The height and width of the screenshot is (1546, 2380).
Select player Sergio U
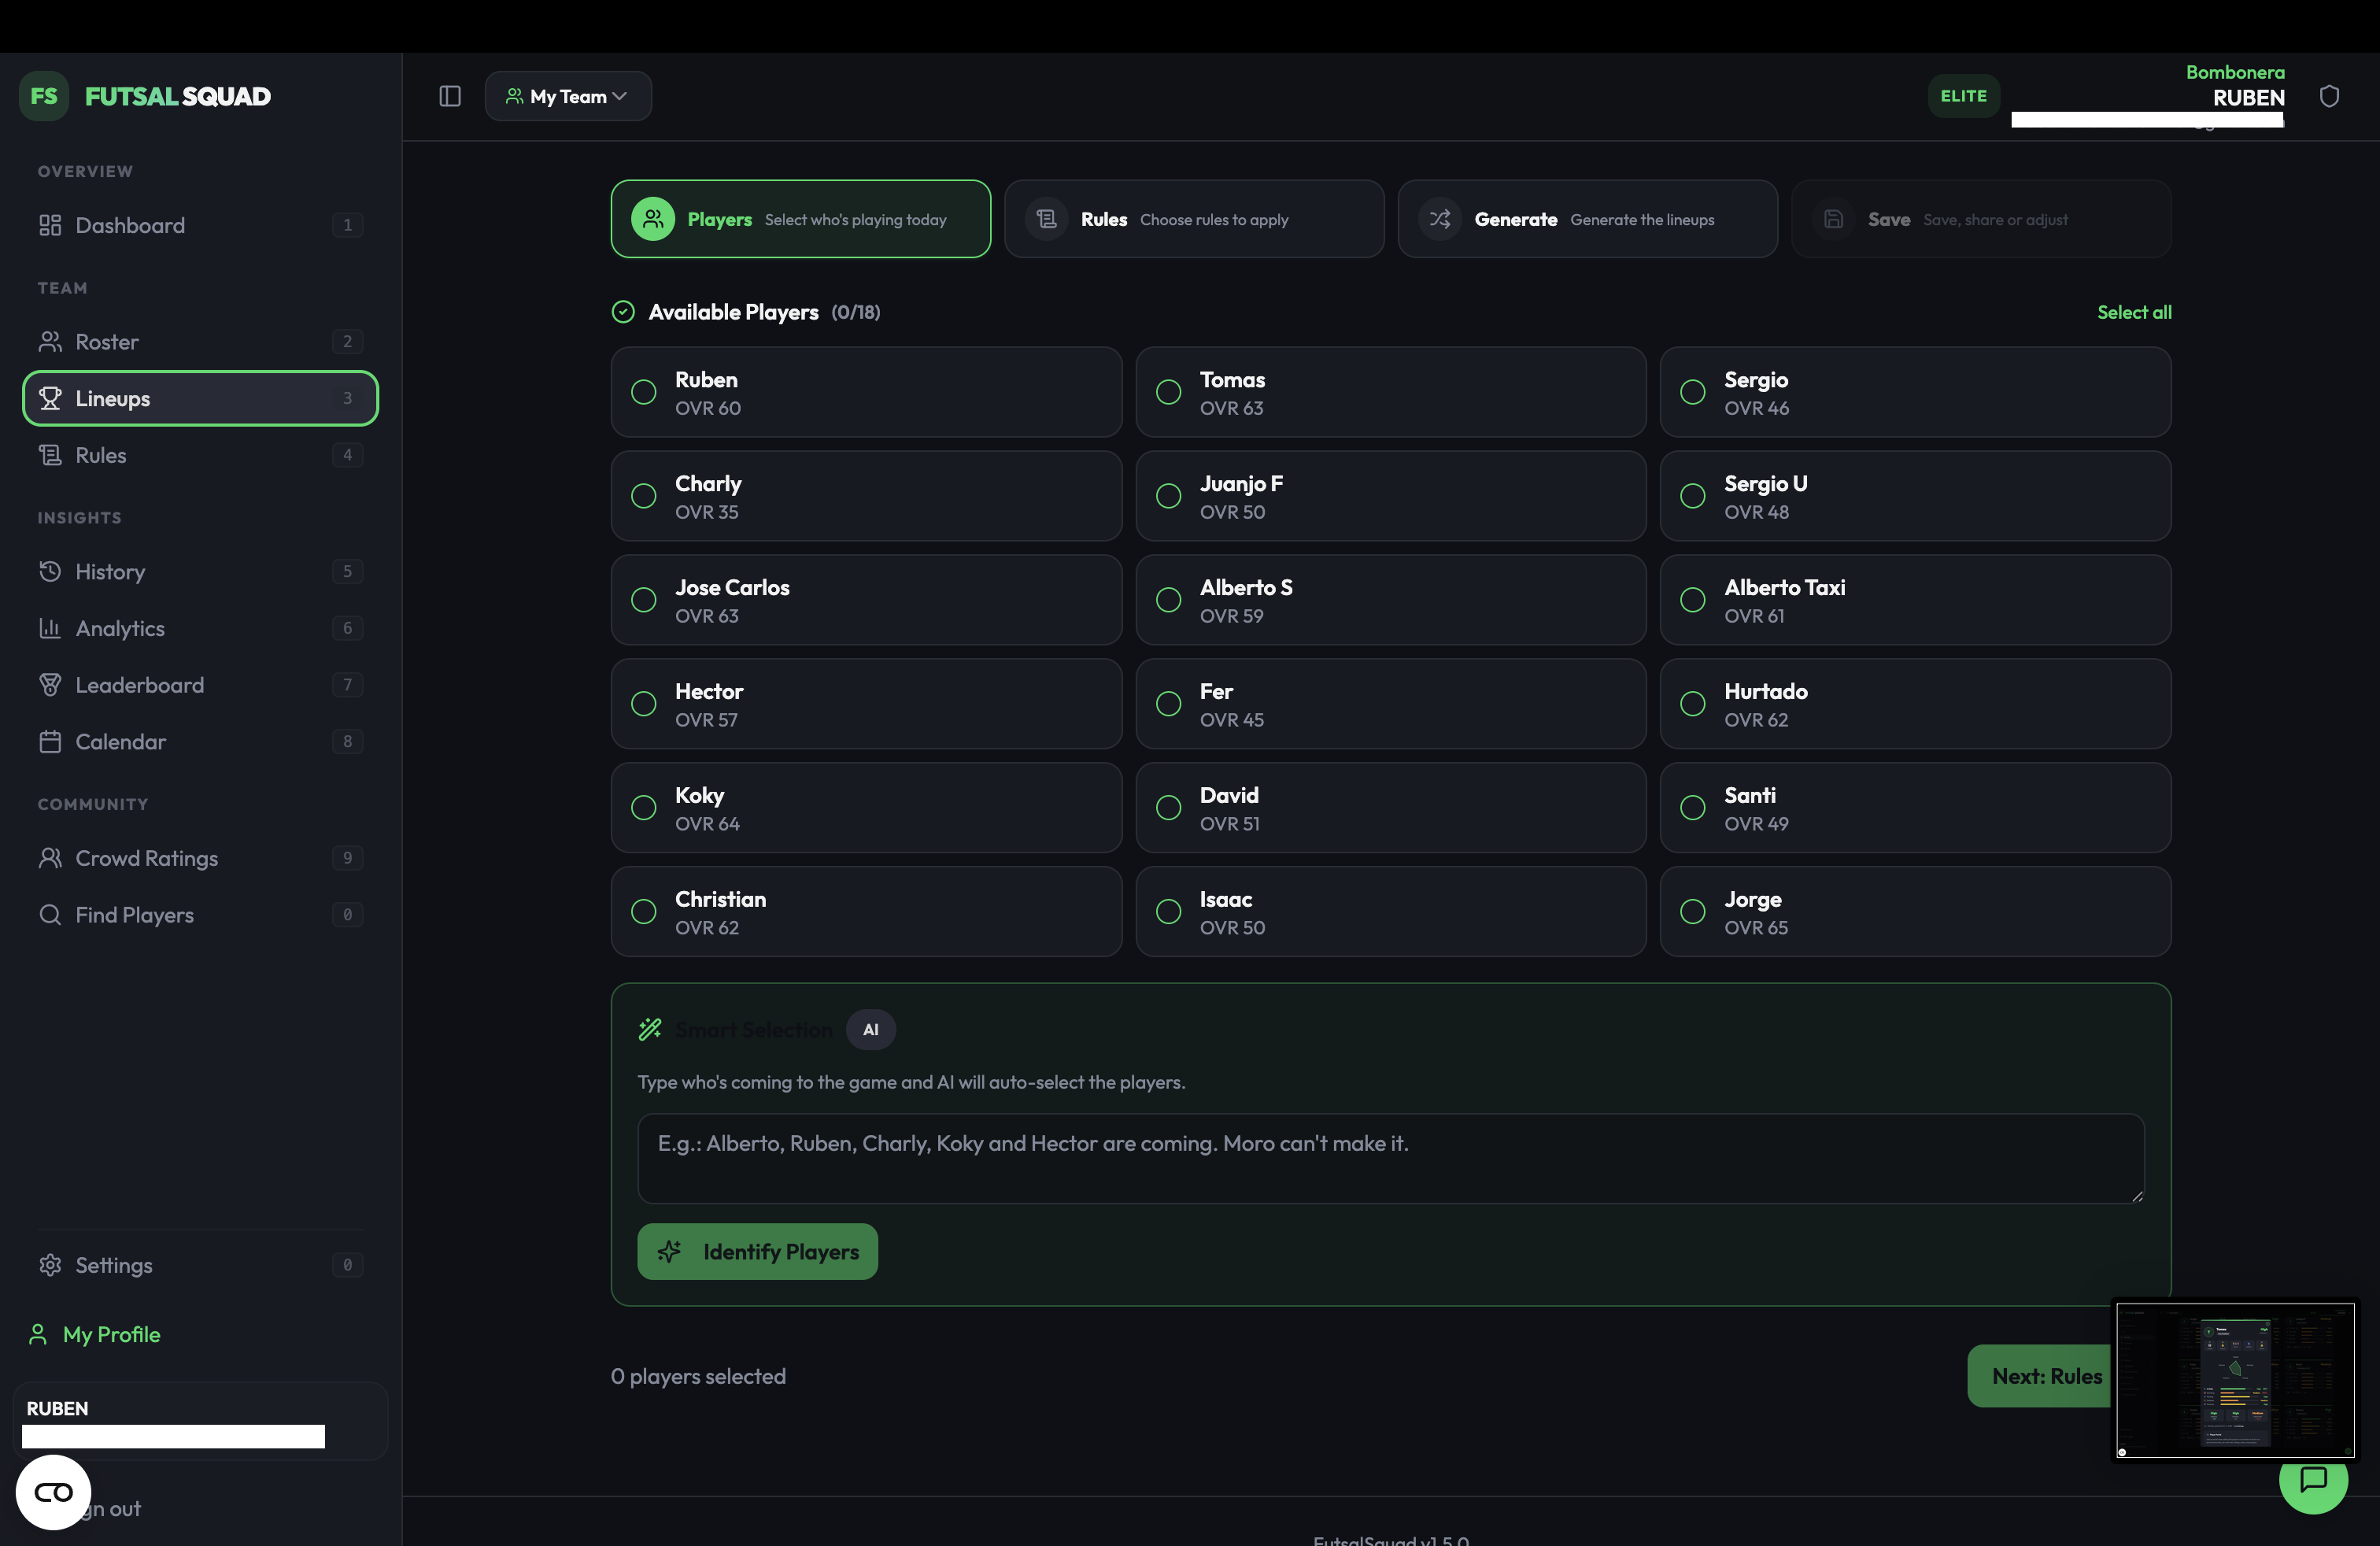(x=1915, y=496)
